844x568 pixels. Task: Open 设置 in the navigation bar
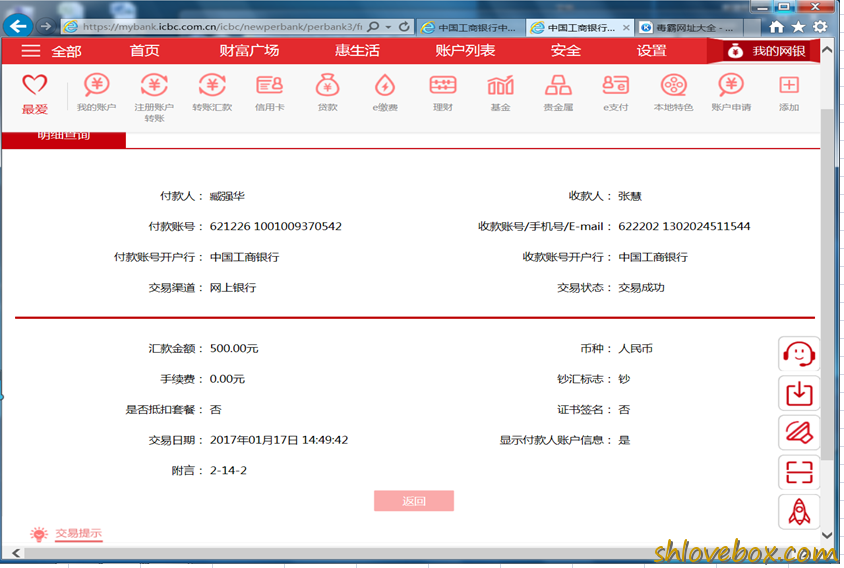tap(651, 51)
